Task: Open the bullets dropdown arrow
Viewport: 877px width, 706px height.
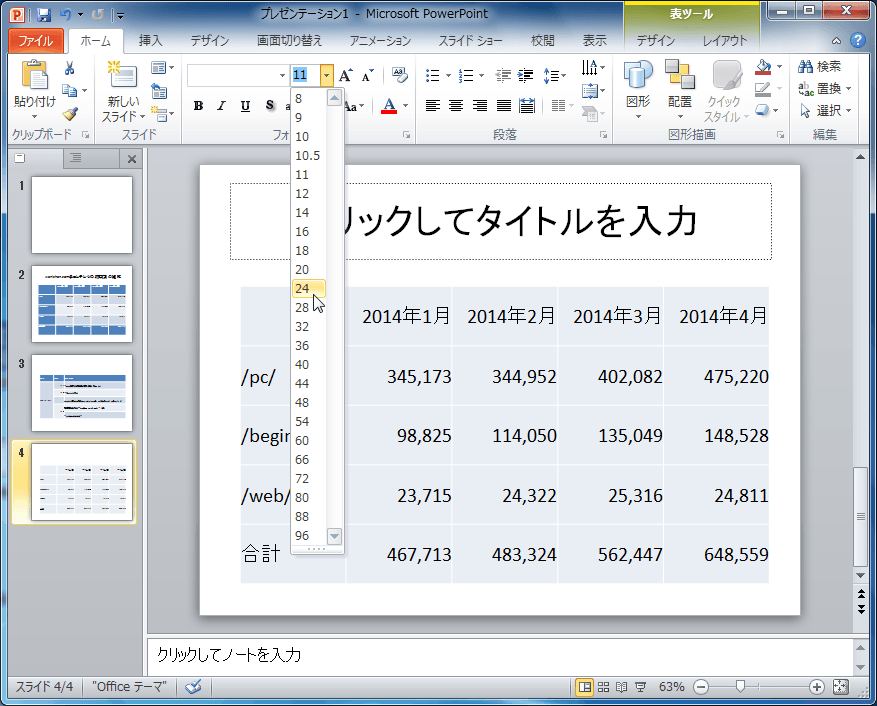Action: [x=448, y=76]
